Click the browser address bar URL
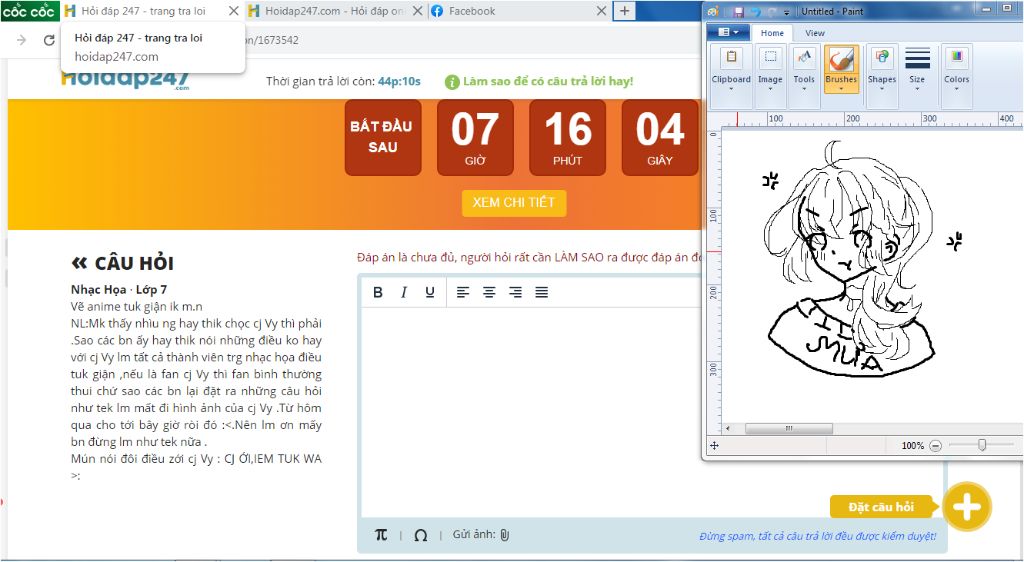 pyautogui.click(x=272, y=40)
